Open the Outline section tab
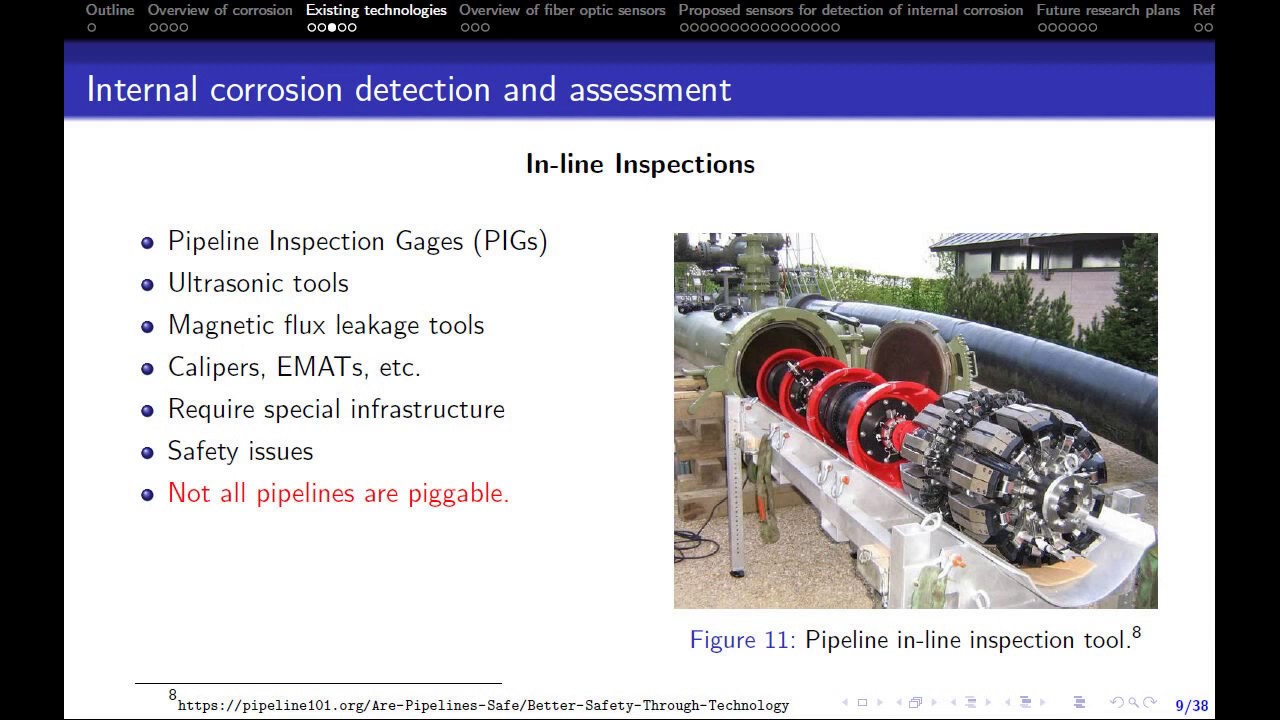 [x=110, y=10]
